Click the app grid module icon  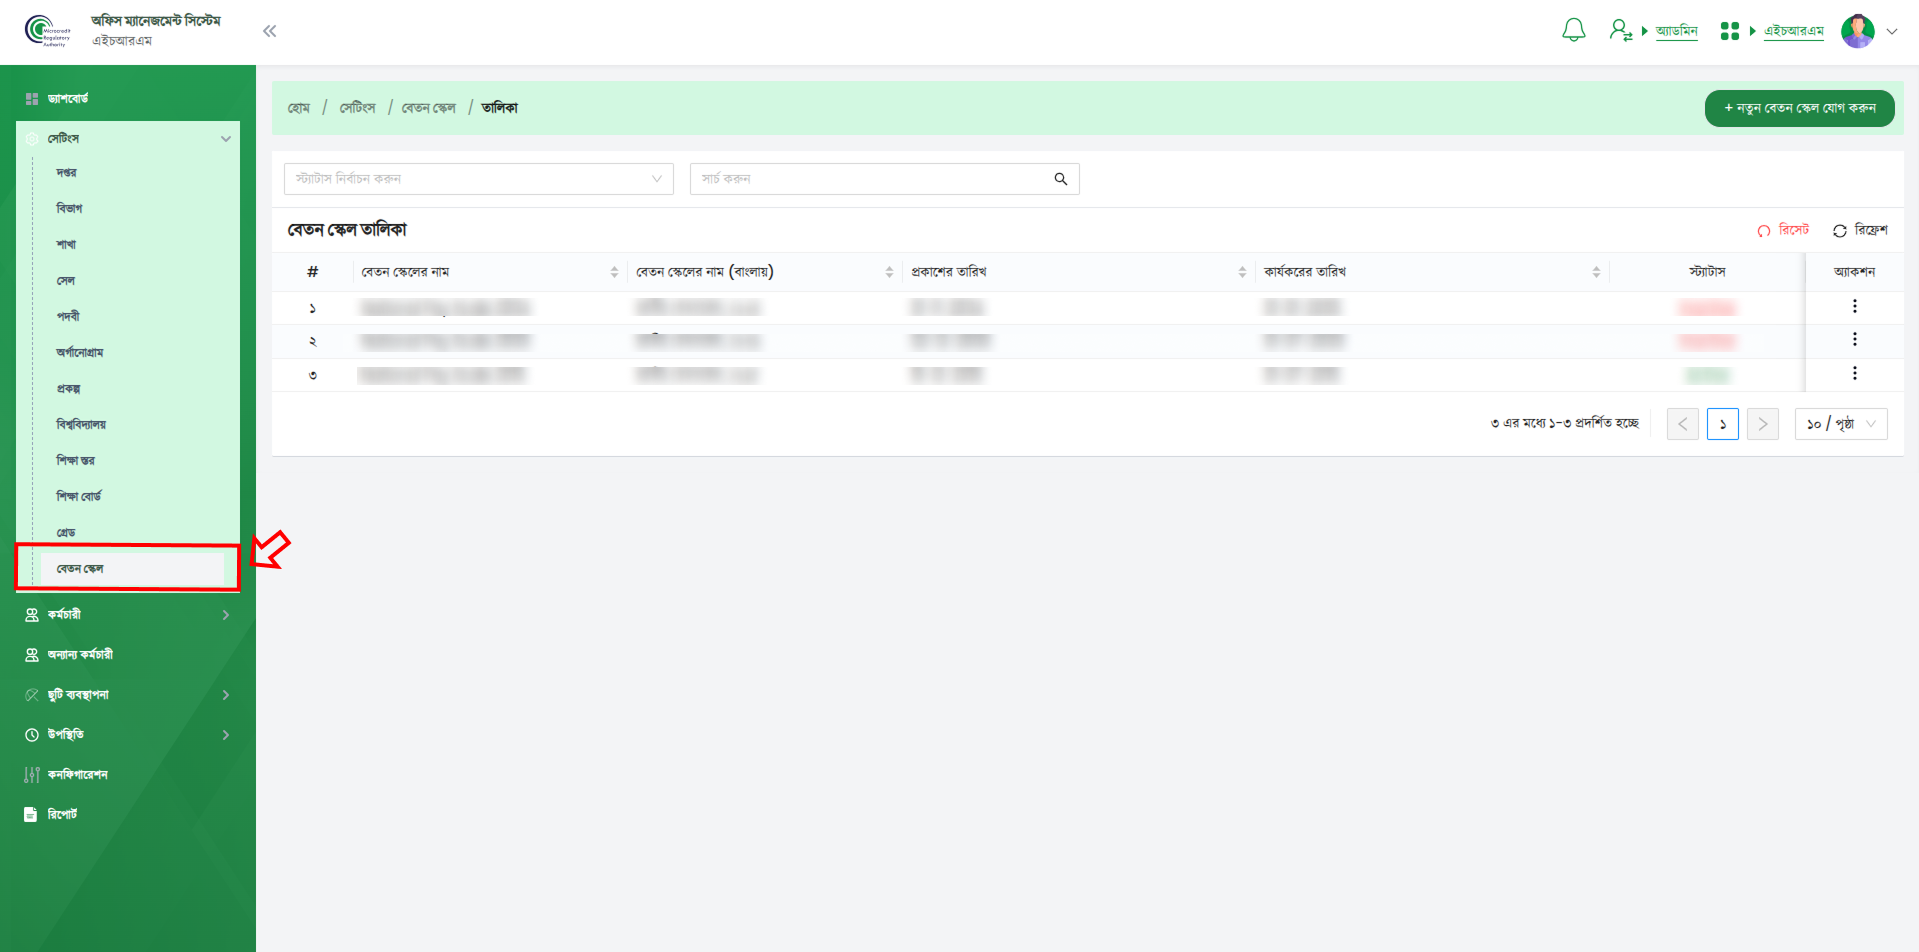pos(1729,31)
